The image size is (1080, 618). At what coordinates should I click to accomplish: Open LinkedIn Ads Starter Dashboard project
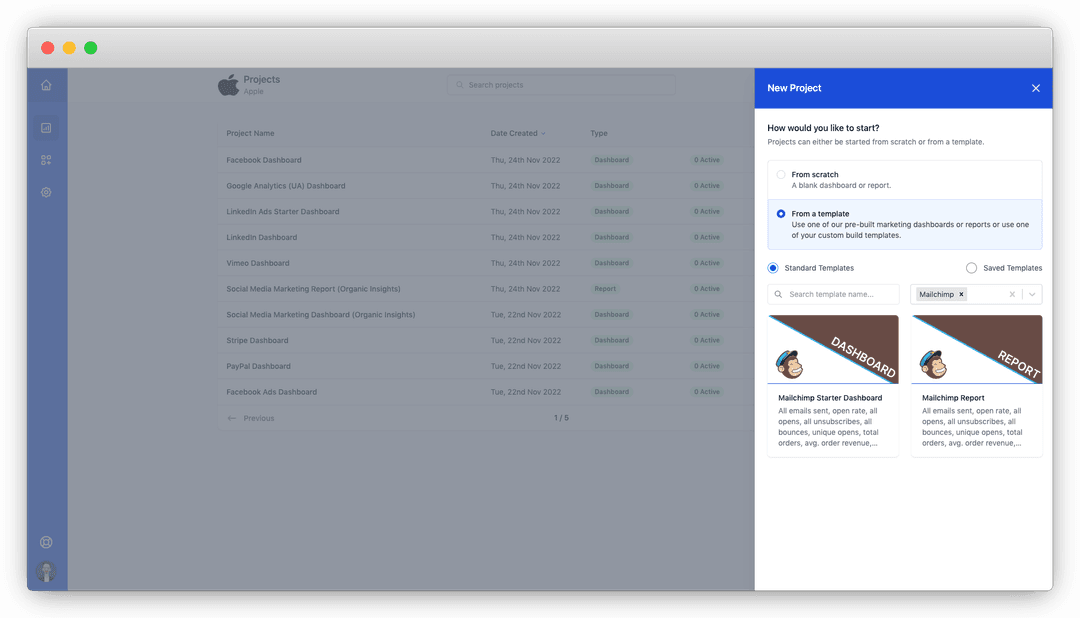[x=282, y=212]
